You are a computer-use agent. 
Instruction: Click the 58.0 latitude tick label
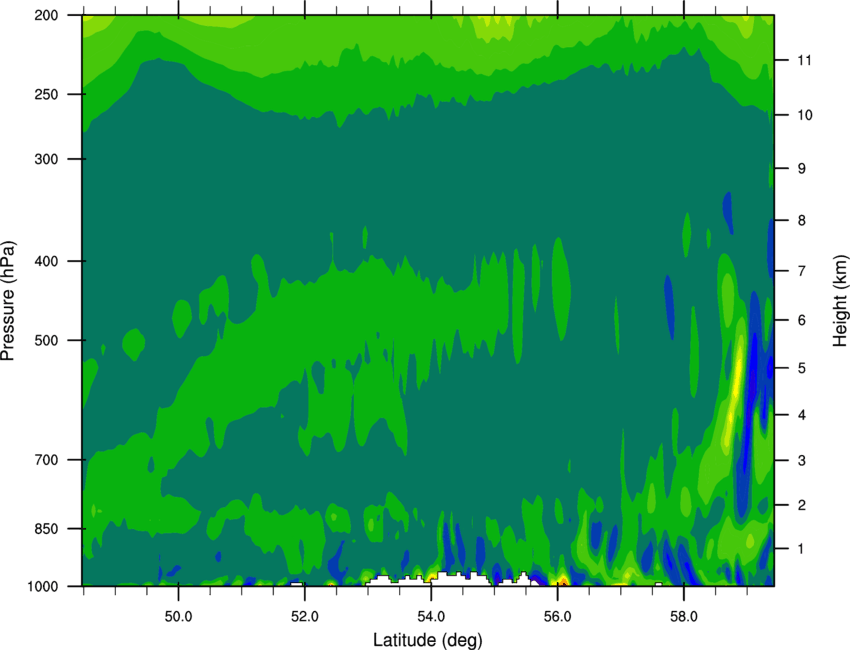point(684,617)
